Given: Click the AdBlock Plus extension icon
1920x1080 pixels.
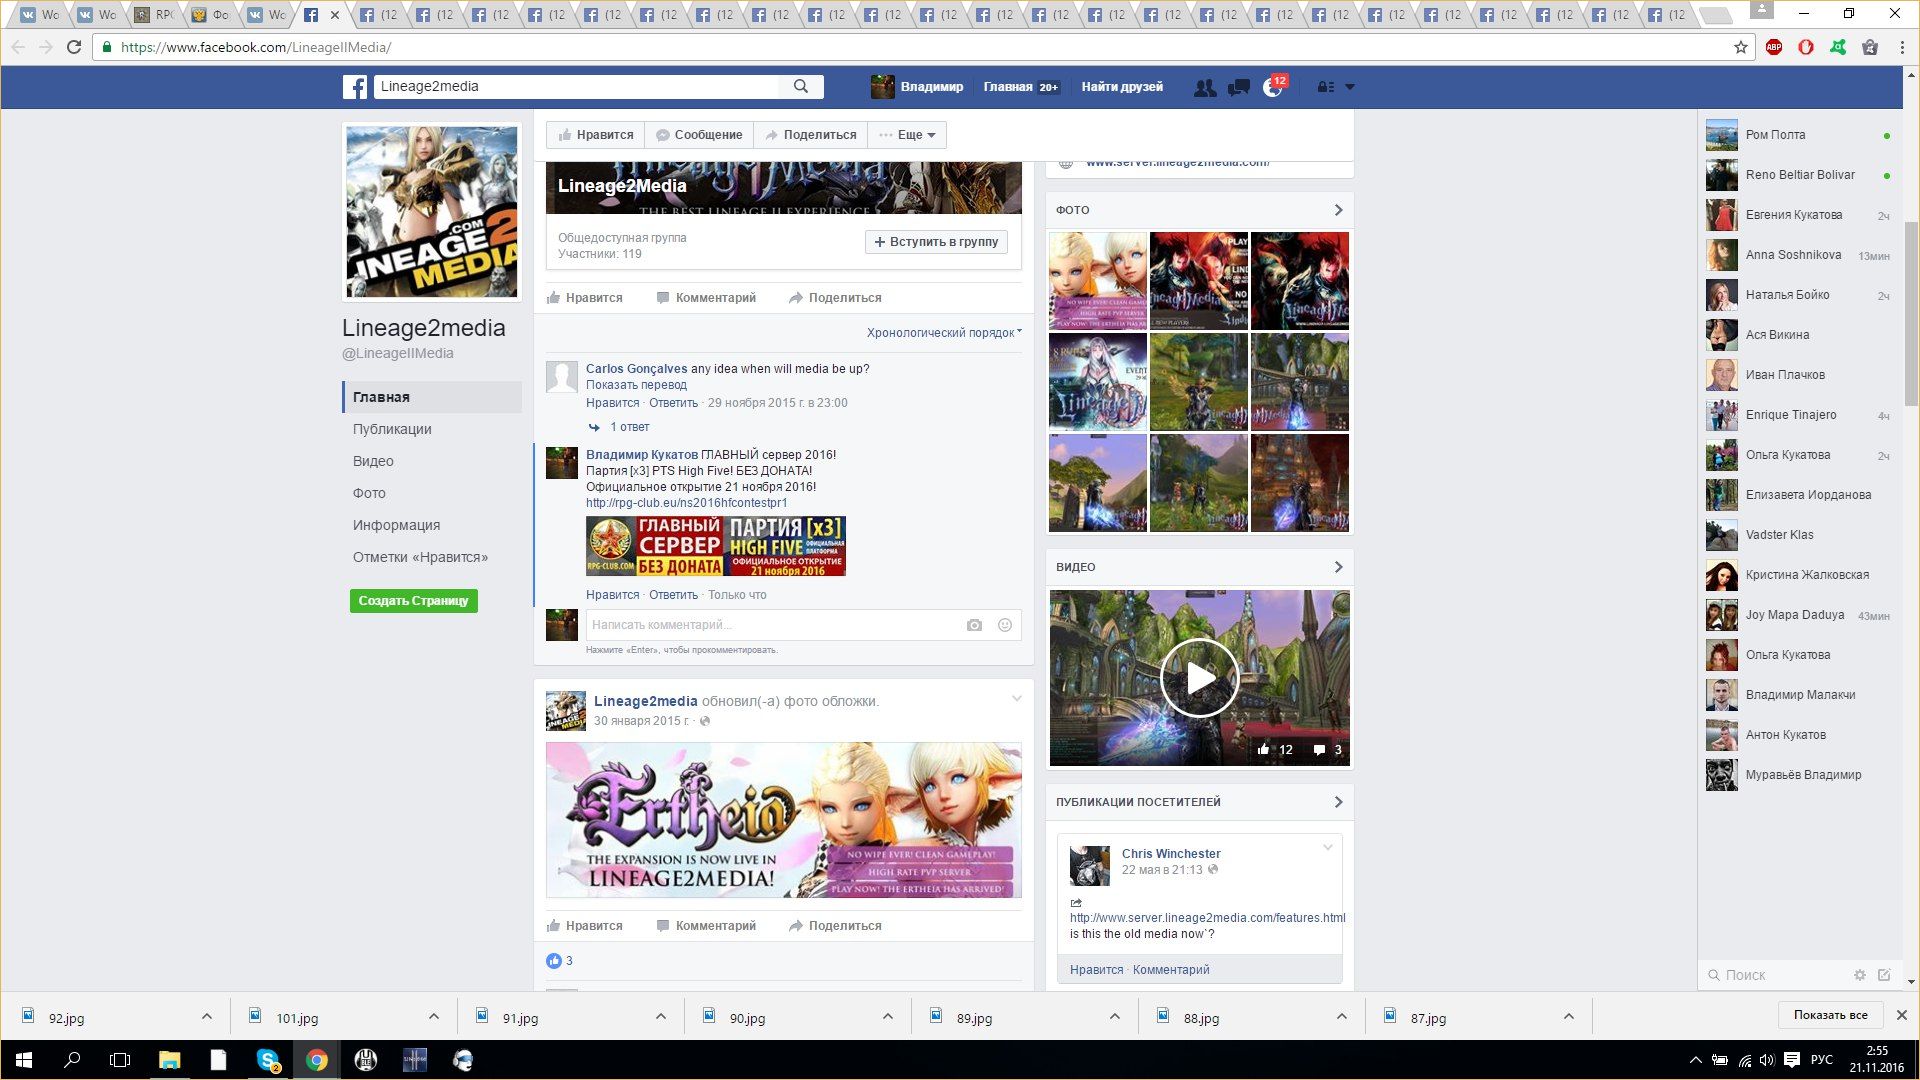Looking at the screenshot, I should (1774, 47).
